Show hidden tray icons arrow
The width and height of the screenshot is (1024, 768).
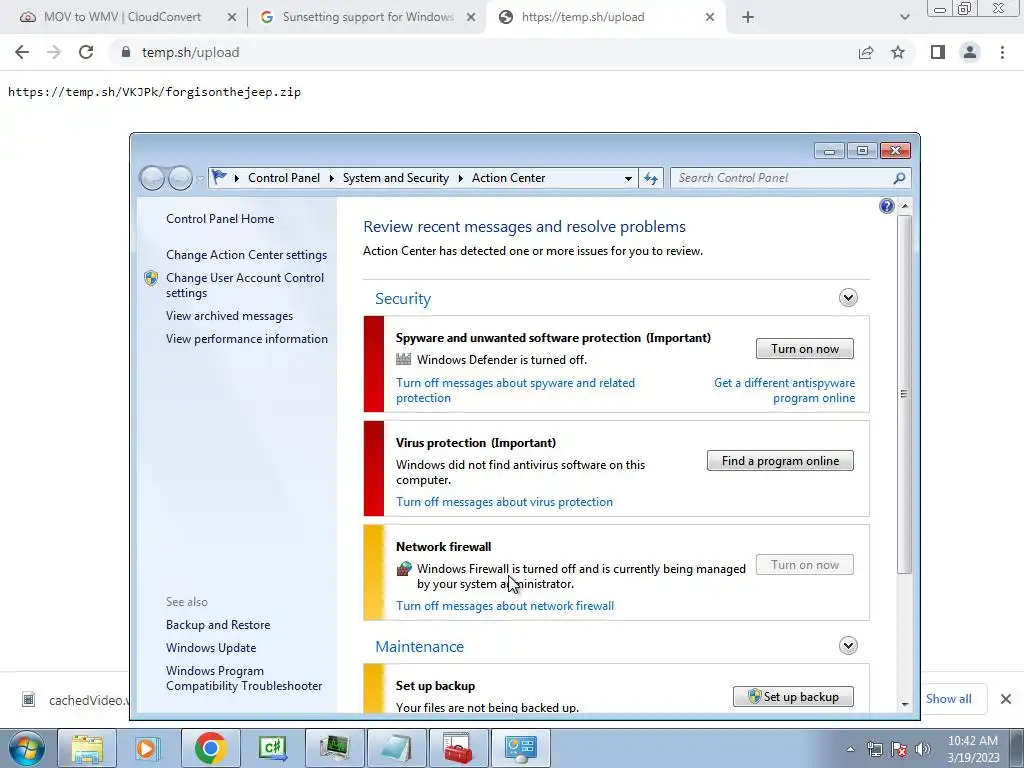[850, 749]
